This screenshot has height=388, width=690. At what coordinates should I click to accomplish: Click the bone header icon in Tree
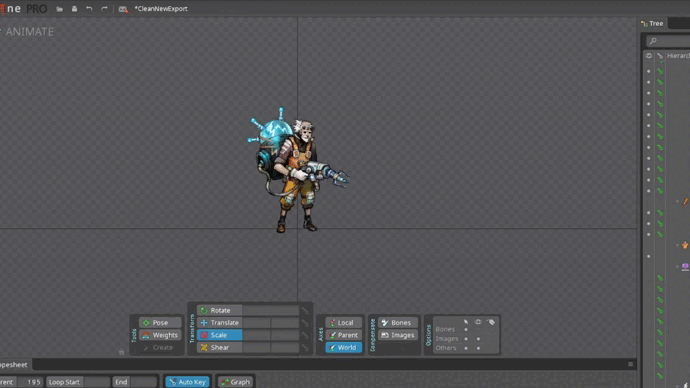click(x=660, y=56)
